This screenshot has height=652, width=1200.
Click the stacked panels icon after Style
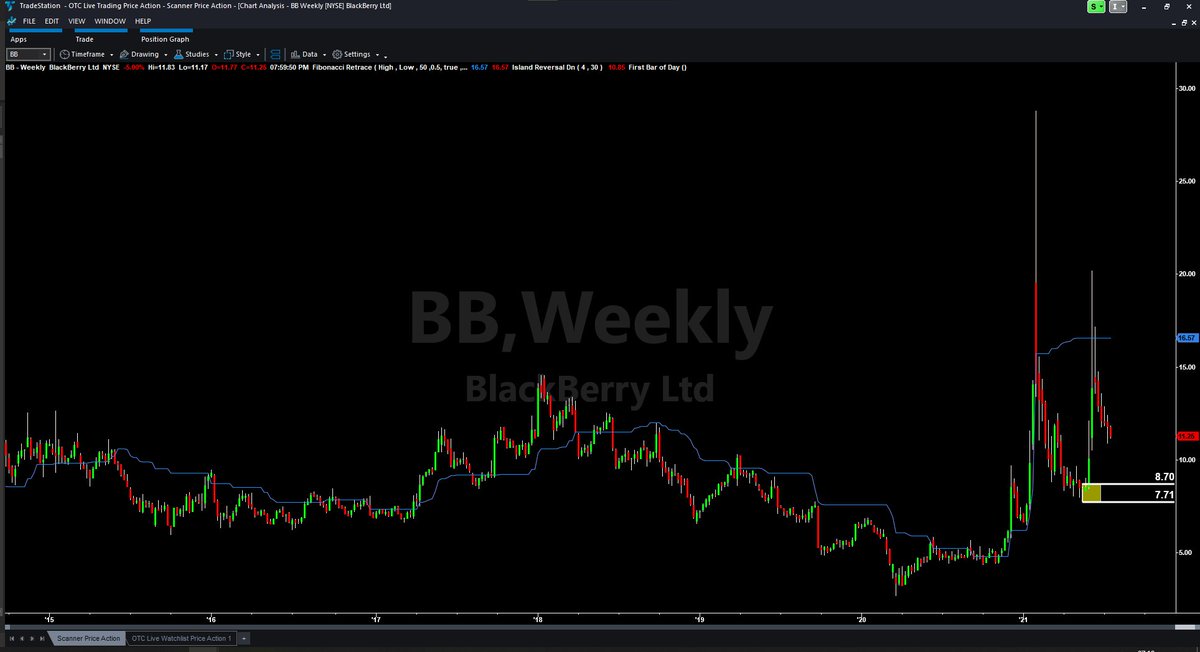pos(276,54)
